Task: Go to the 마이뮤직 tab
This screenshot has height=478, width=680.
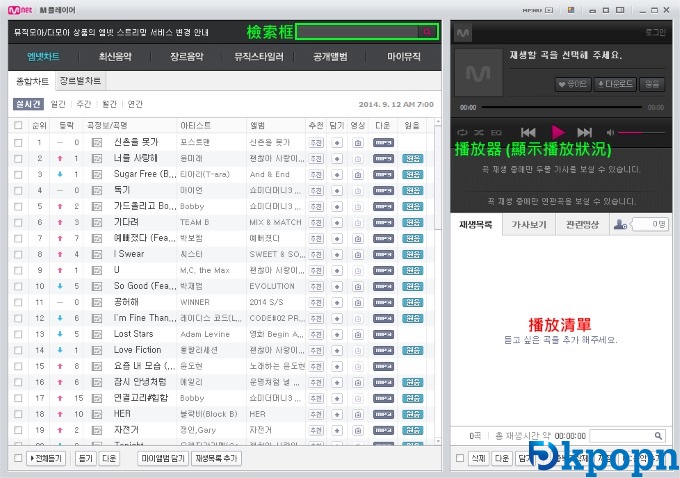Action: 403,56
